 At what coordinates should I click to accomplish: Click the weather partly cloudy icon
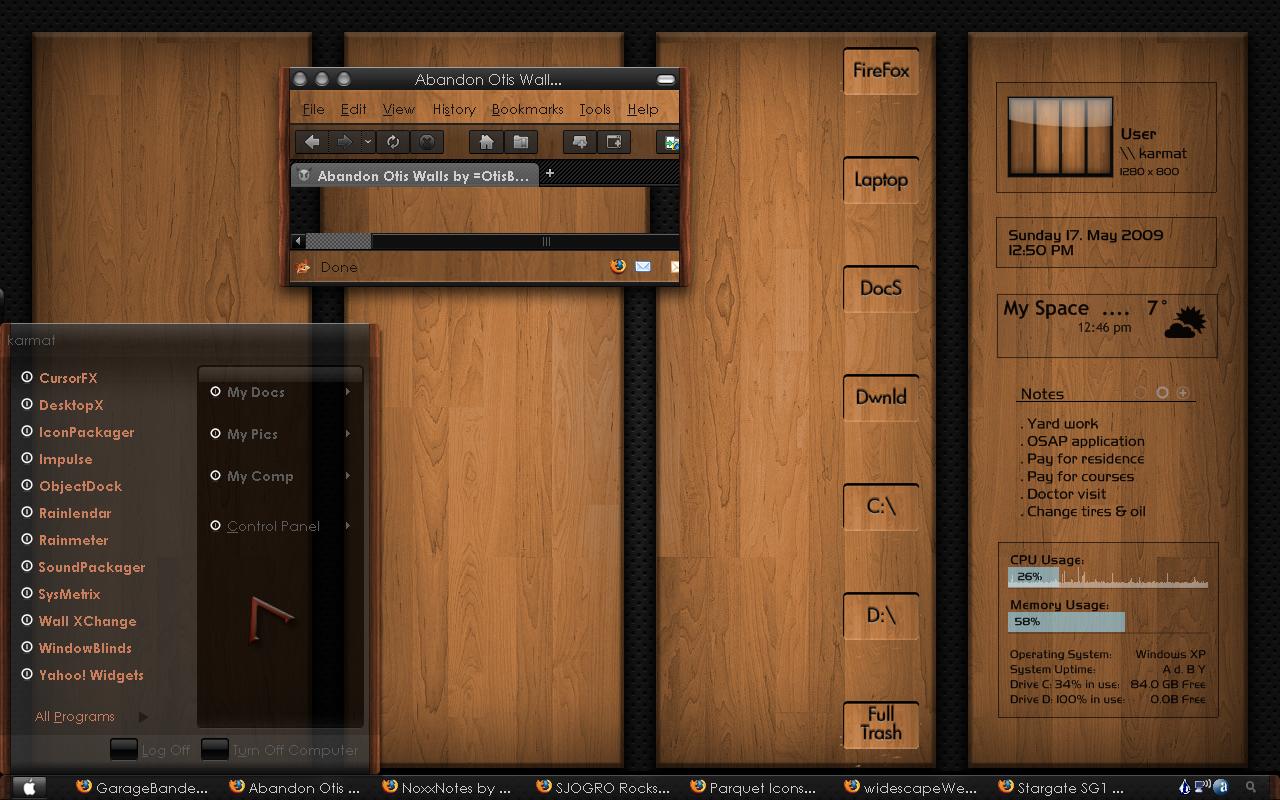pos(1186,322)
